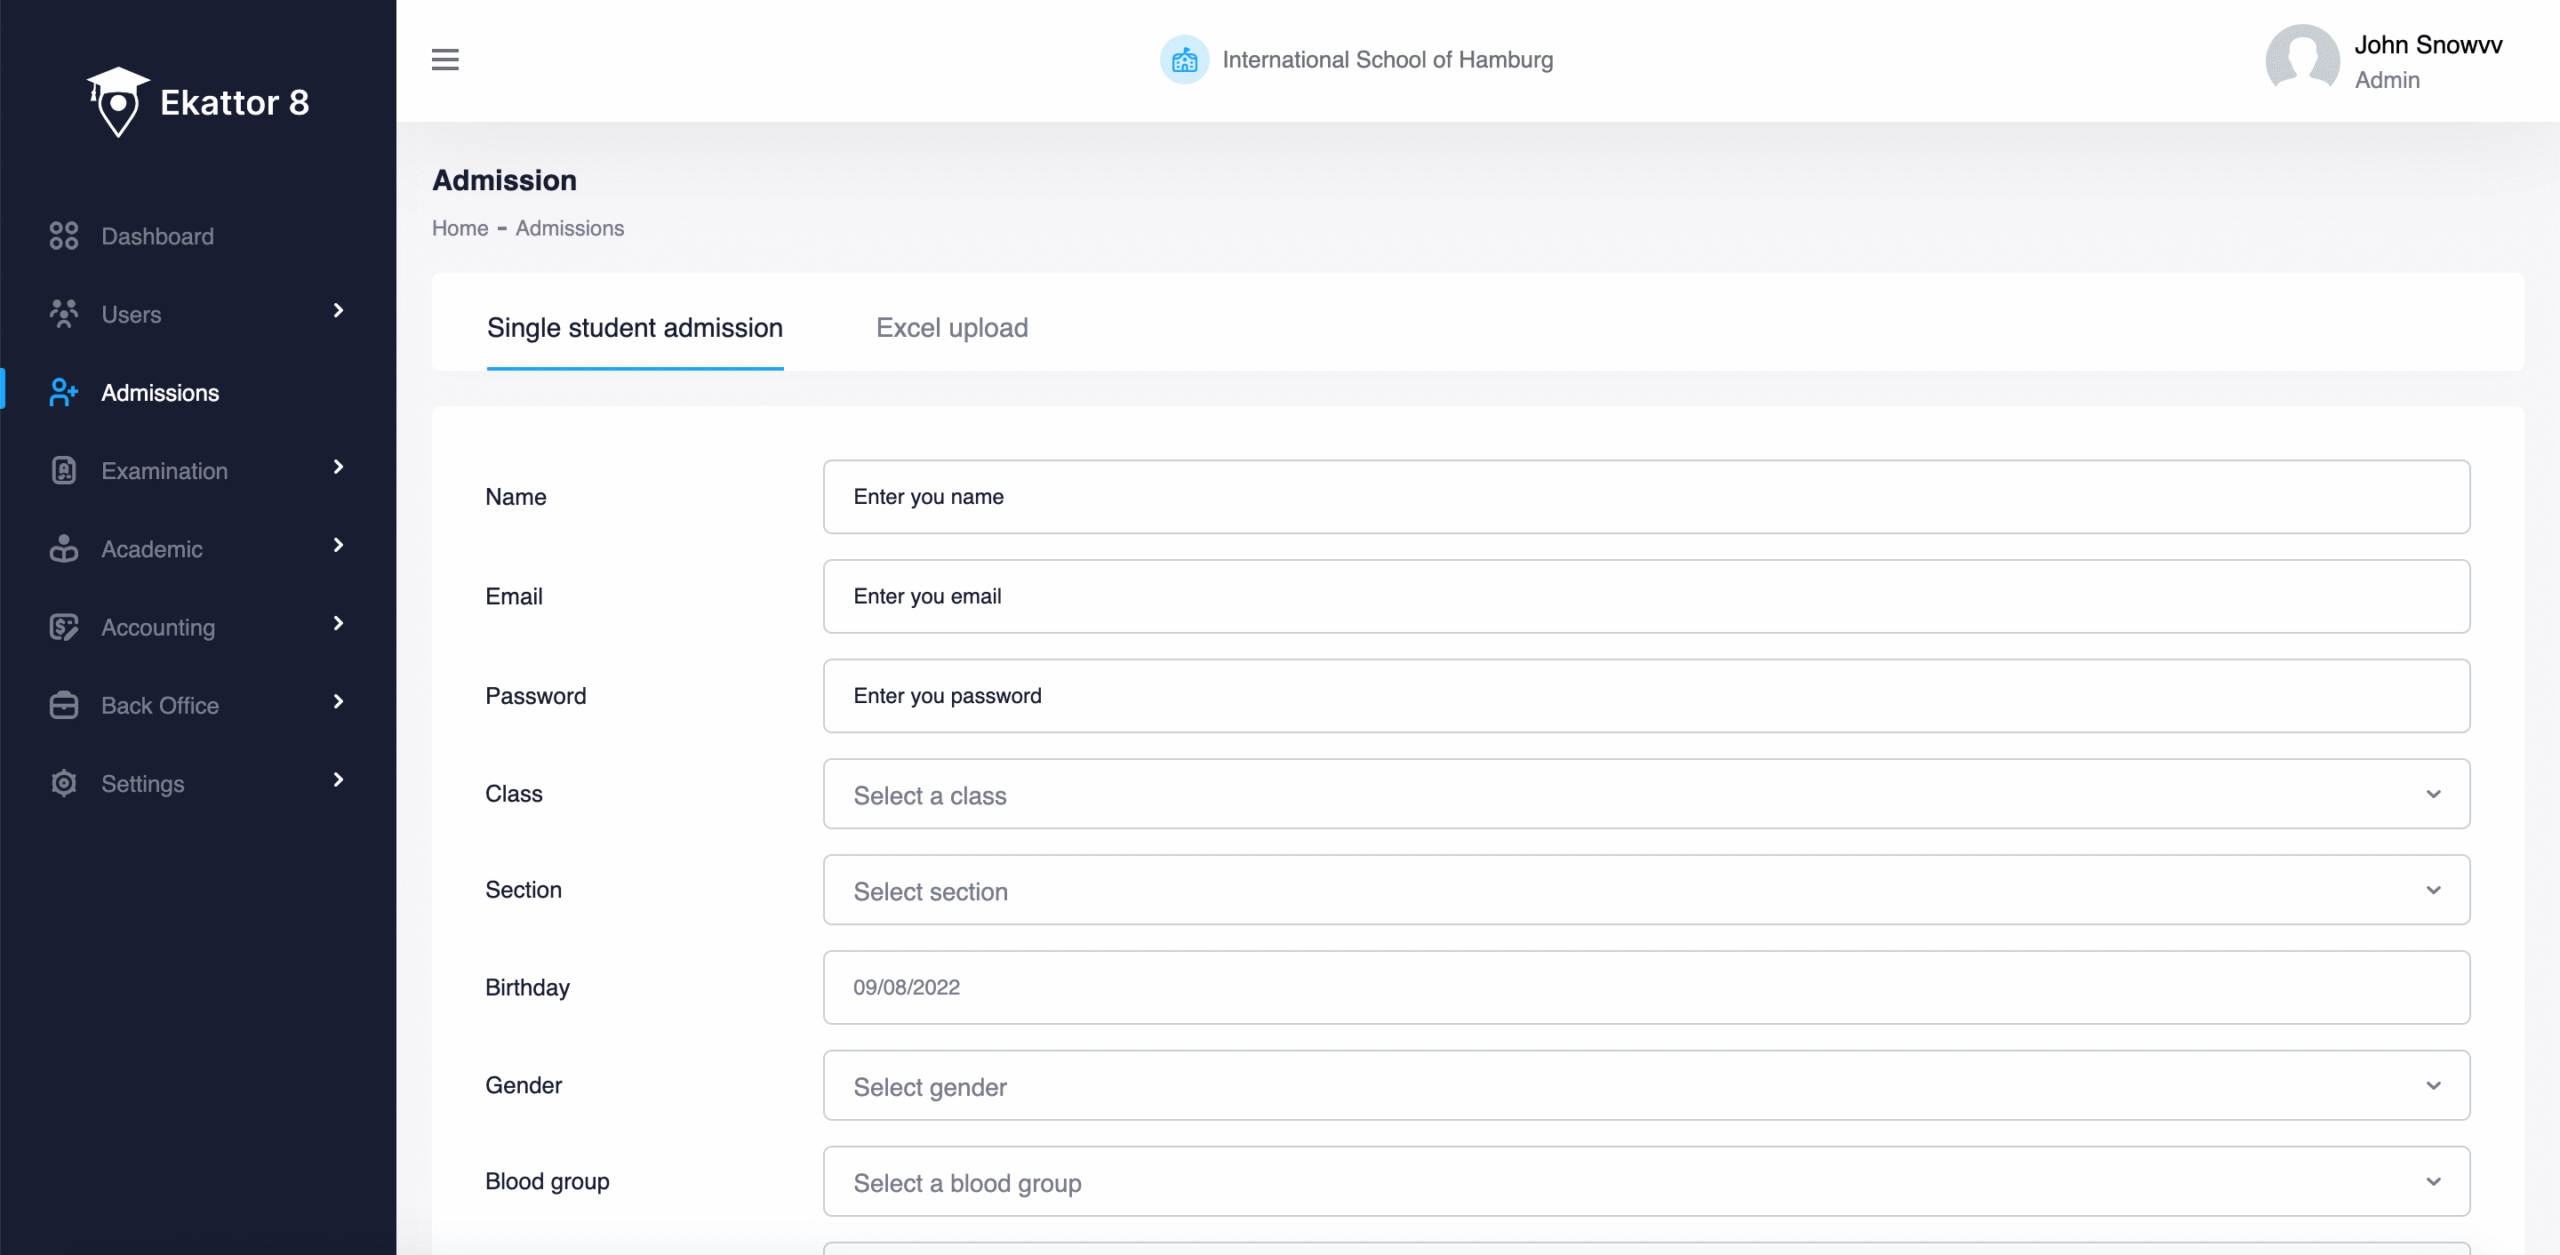The image size is (2560, 1255).
Task: Open the Select a class dropdown
Action: [1646, 794]
